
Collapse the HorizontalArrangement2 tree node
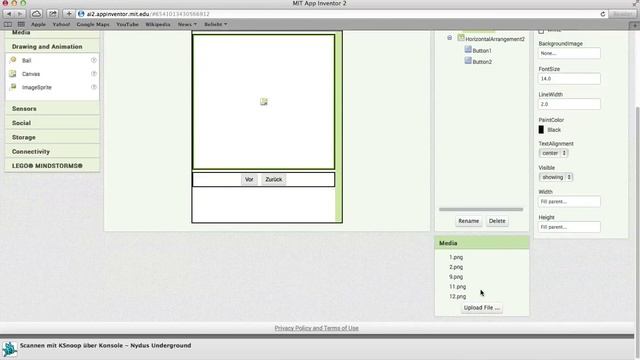pos(449,38)
